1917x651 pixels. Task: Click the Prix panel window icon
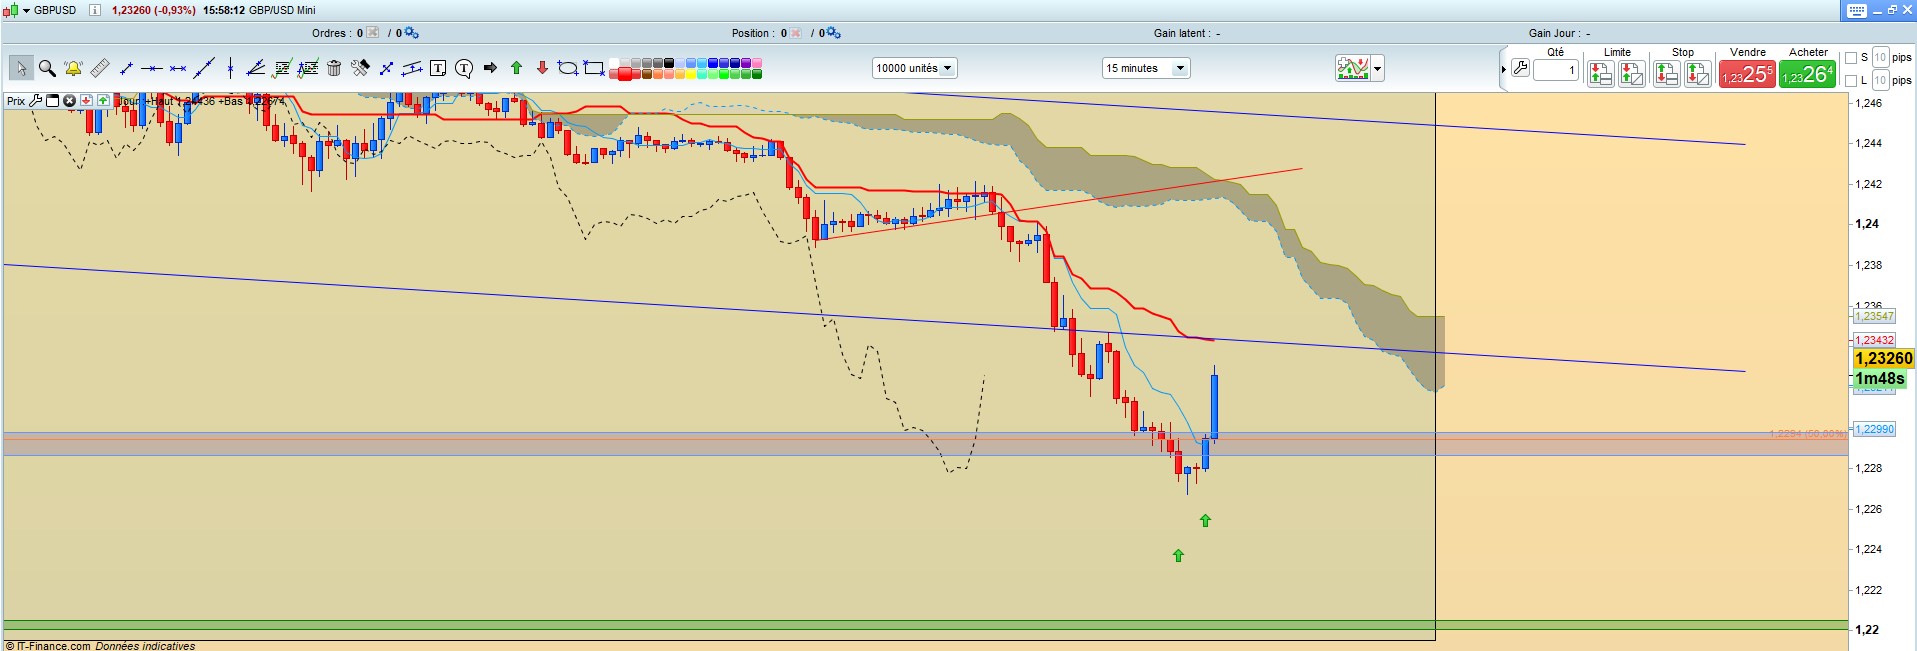click(x=52, y=100)
